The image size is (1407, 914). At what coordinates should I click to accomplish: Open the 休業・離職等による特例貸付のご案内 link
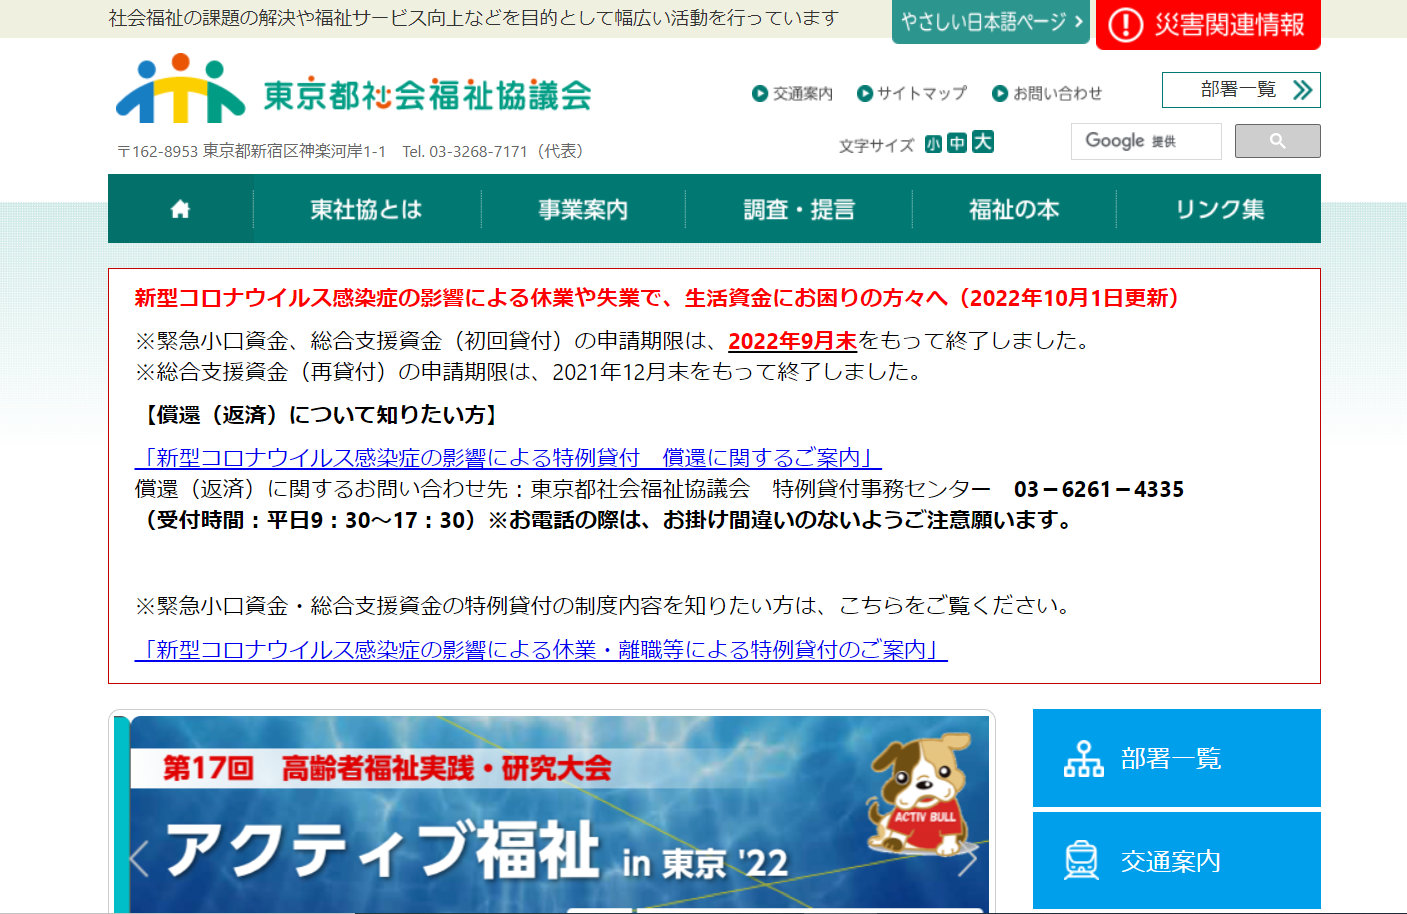tap(541, 650)
